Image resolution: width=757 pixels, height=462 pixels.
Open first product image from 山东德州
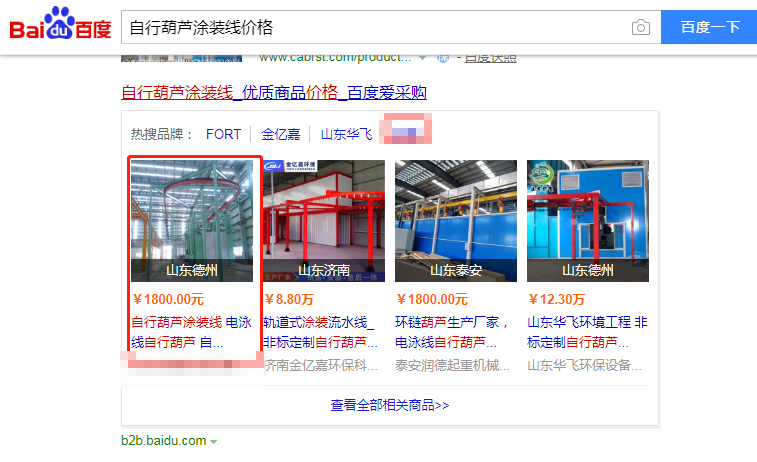click(194, 220)
